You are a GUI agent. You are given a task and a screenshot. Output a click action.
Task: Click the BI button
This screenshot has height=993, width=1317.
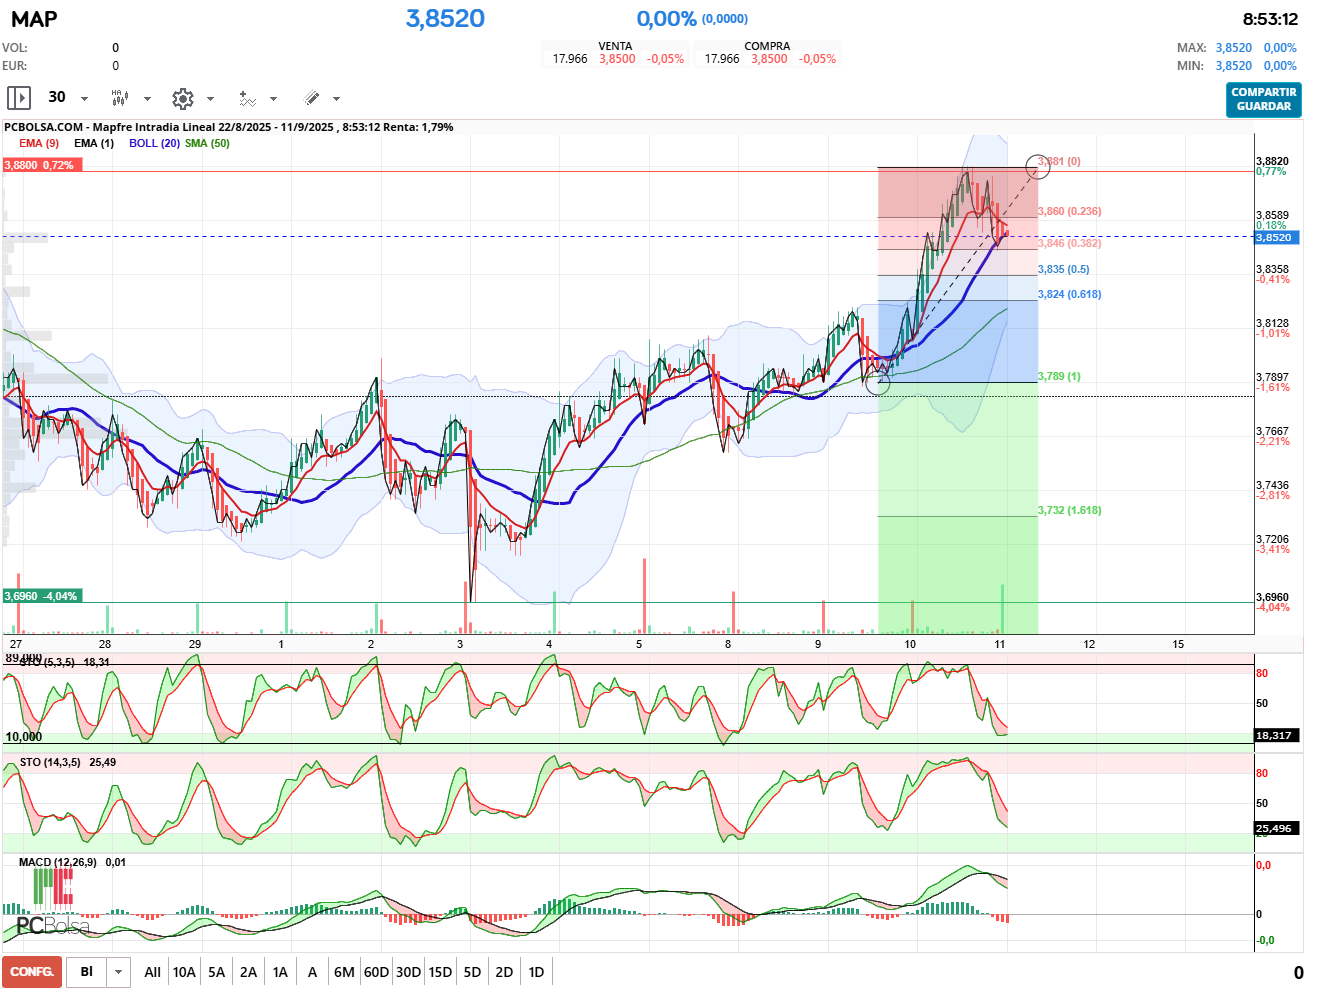coord(87,972)
